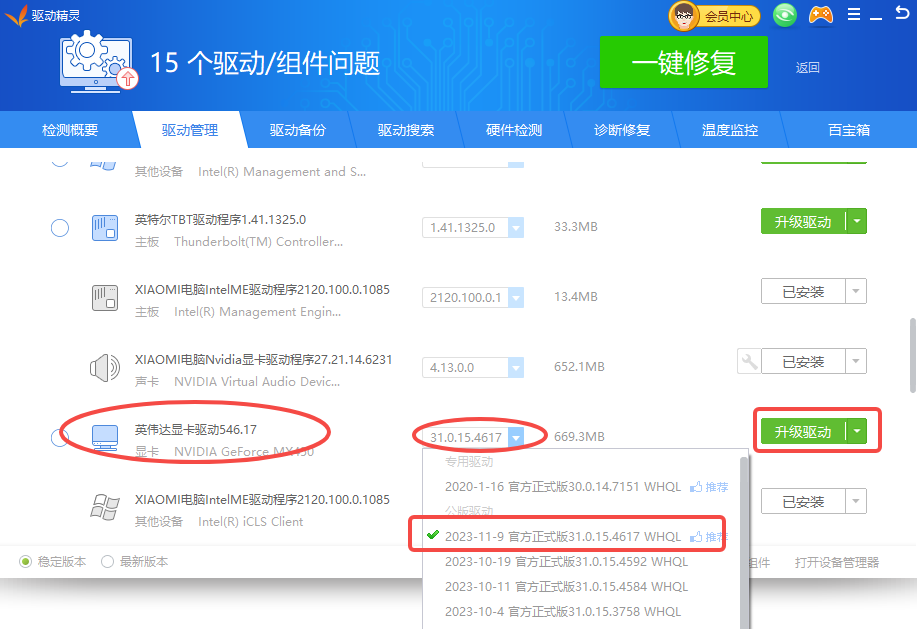Open the green eye icon in title bar
Image resolution: width=917 pixels, height=629 pixels.
tap(786, 15)
